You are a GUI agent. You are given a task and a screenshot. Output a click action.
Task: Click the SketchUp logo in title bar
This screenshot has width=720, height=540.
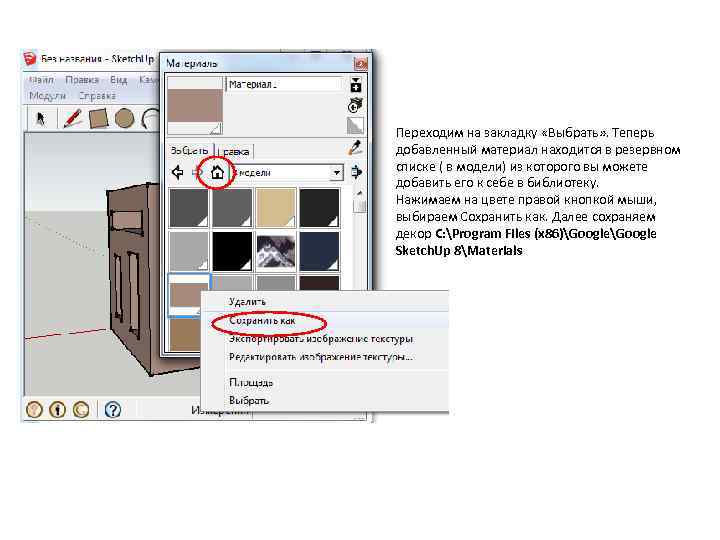coord(29,58)
